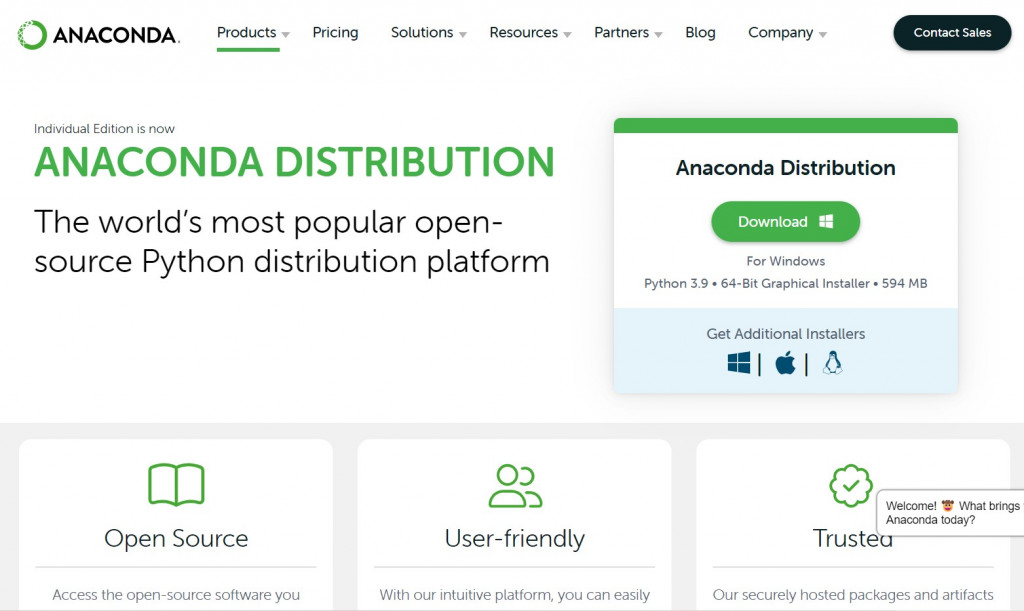Click the Get Additional Installers link
The width and height of the screenshot is (1024, 611).
tap(786, 334)
